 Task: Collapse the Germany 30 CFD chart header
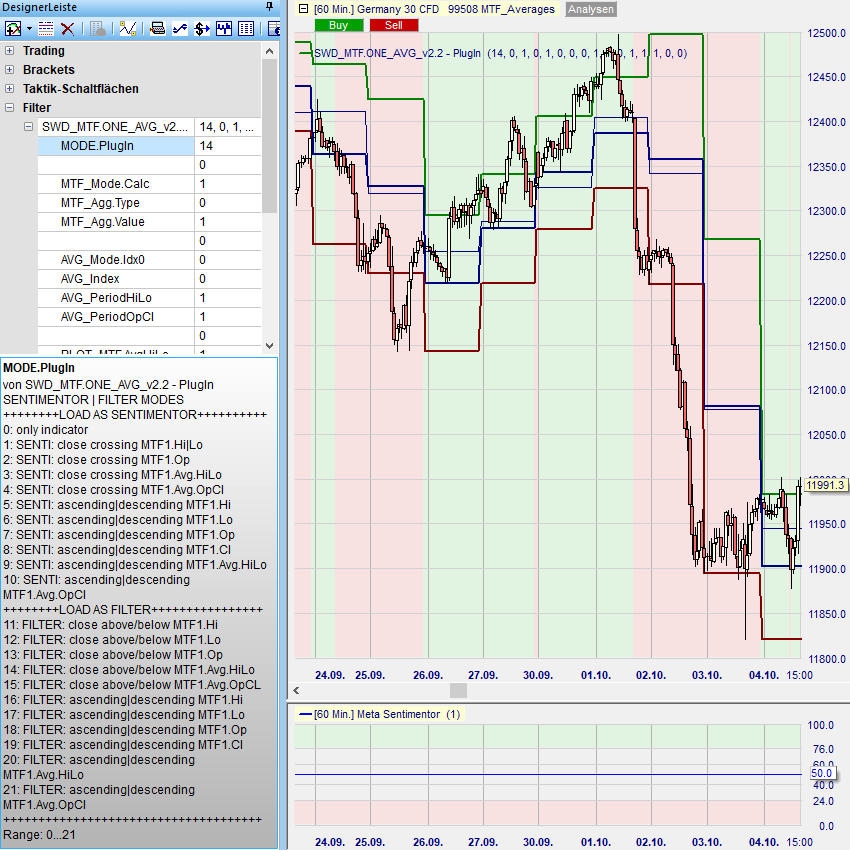pyautogui.click(x=304, y=9)
